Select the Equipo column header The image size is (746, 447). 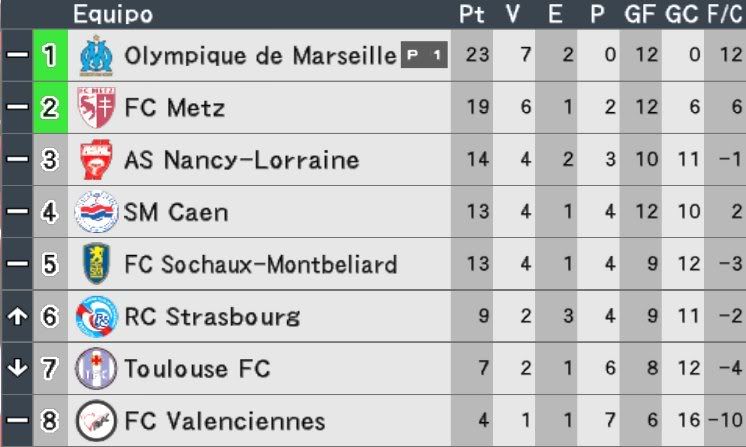[x=113, y=14]
